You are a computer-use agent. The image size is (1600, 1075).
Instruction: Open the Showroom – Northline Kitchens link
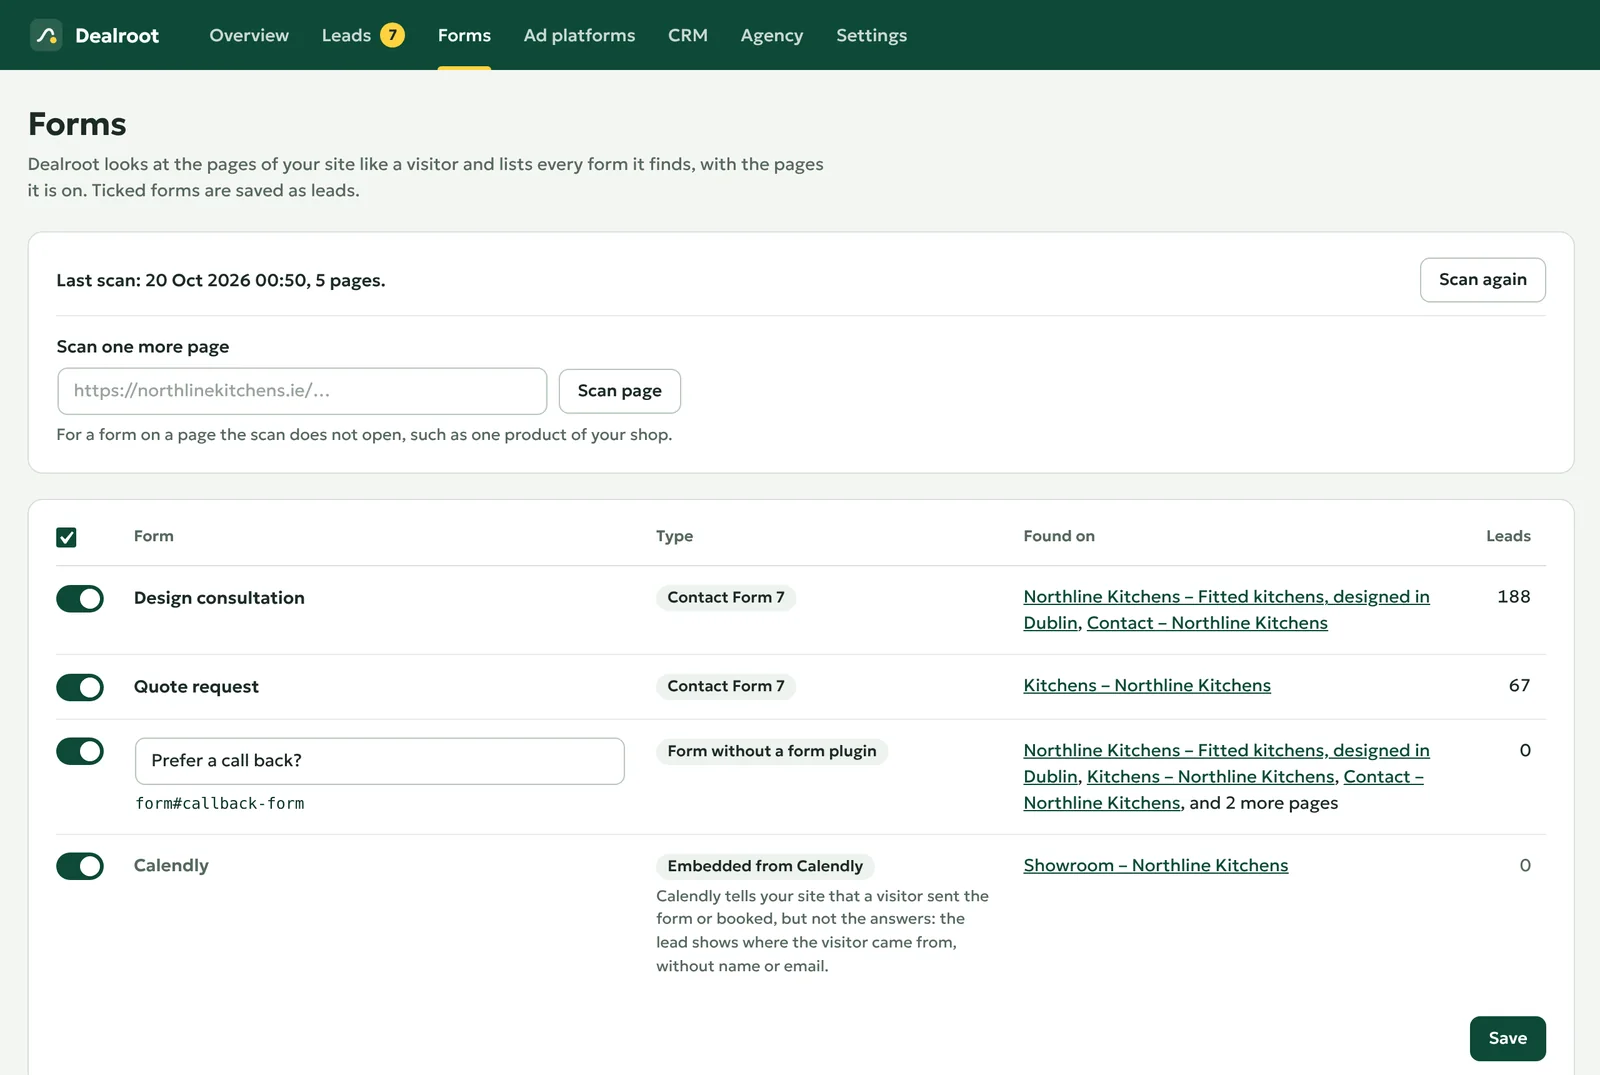(x=1156, y=865)
